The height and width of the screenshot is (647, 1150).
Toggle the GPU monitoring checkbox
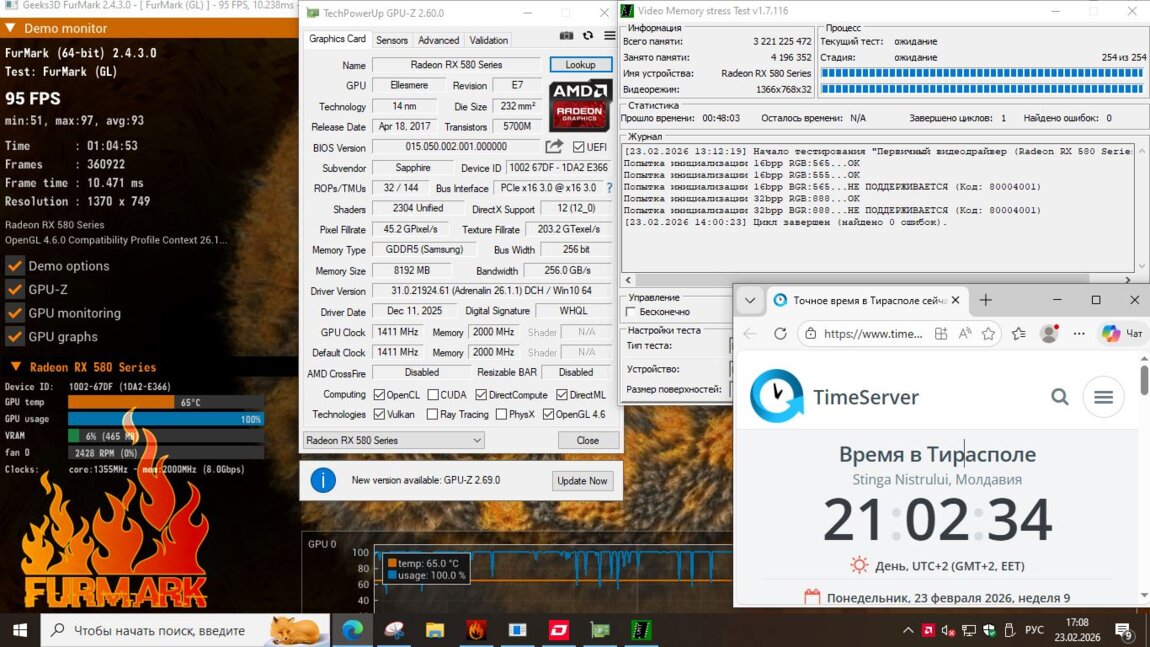pyautogui.click(x=15, y=313)
